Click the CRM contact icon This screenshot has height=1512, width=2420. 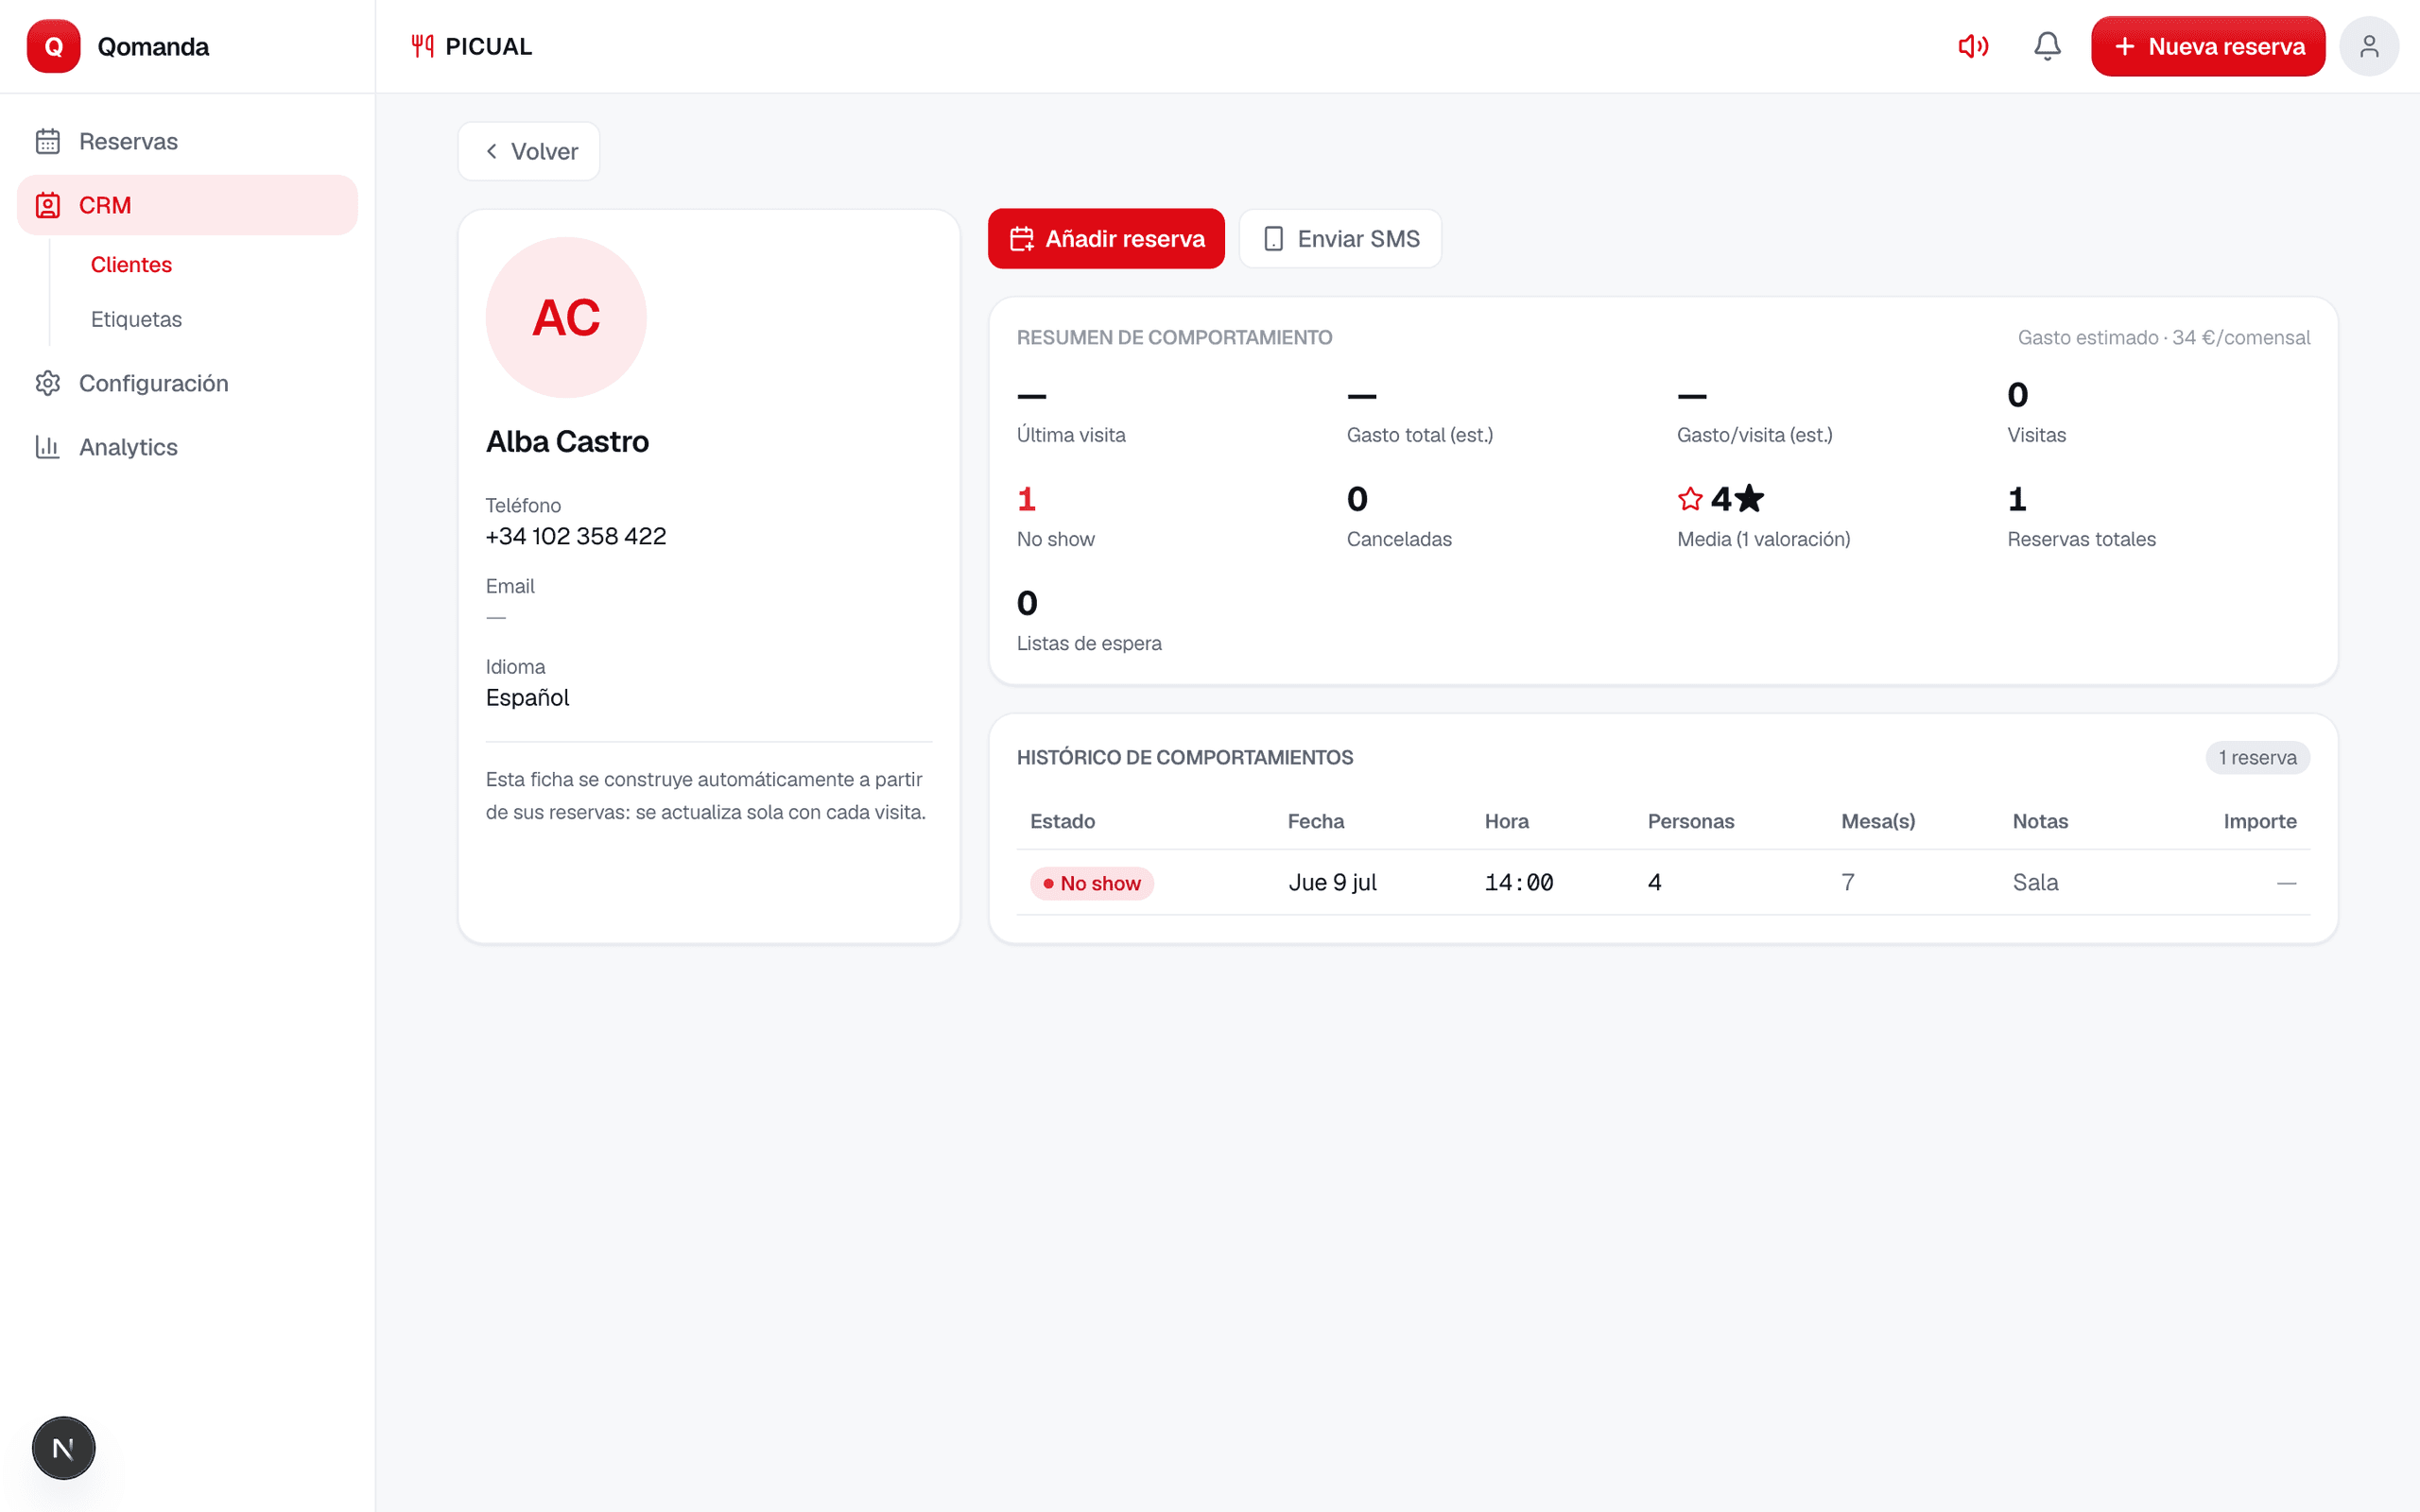pos(48,205)
